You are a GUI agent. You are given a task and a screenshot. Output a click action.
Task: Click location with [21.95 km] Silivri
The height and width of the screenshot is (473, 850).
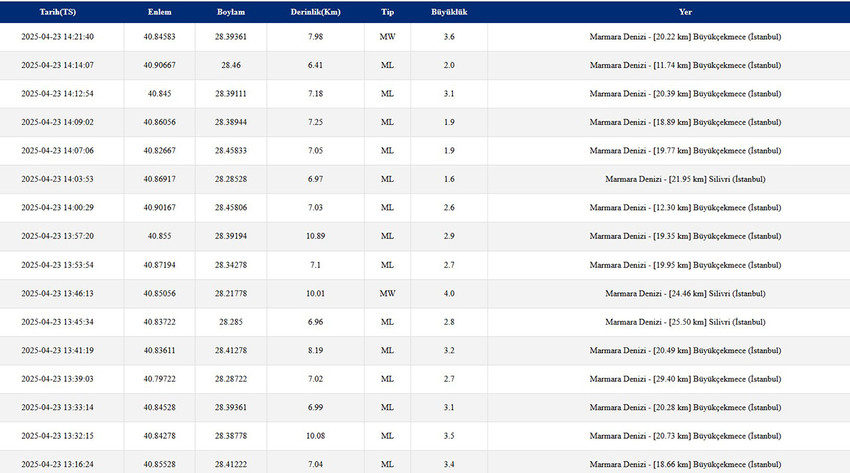click(x=685, y=179)
